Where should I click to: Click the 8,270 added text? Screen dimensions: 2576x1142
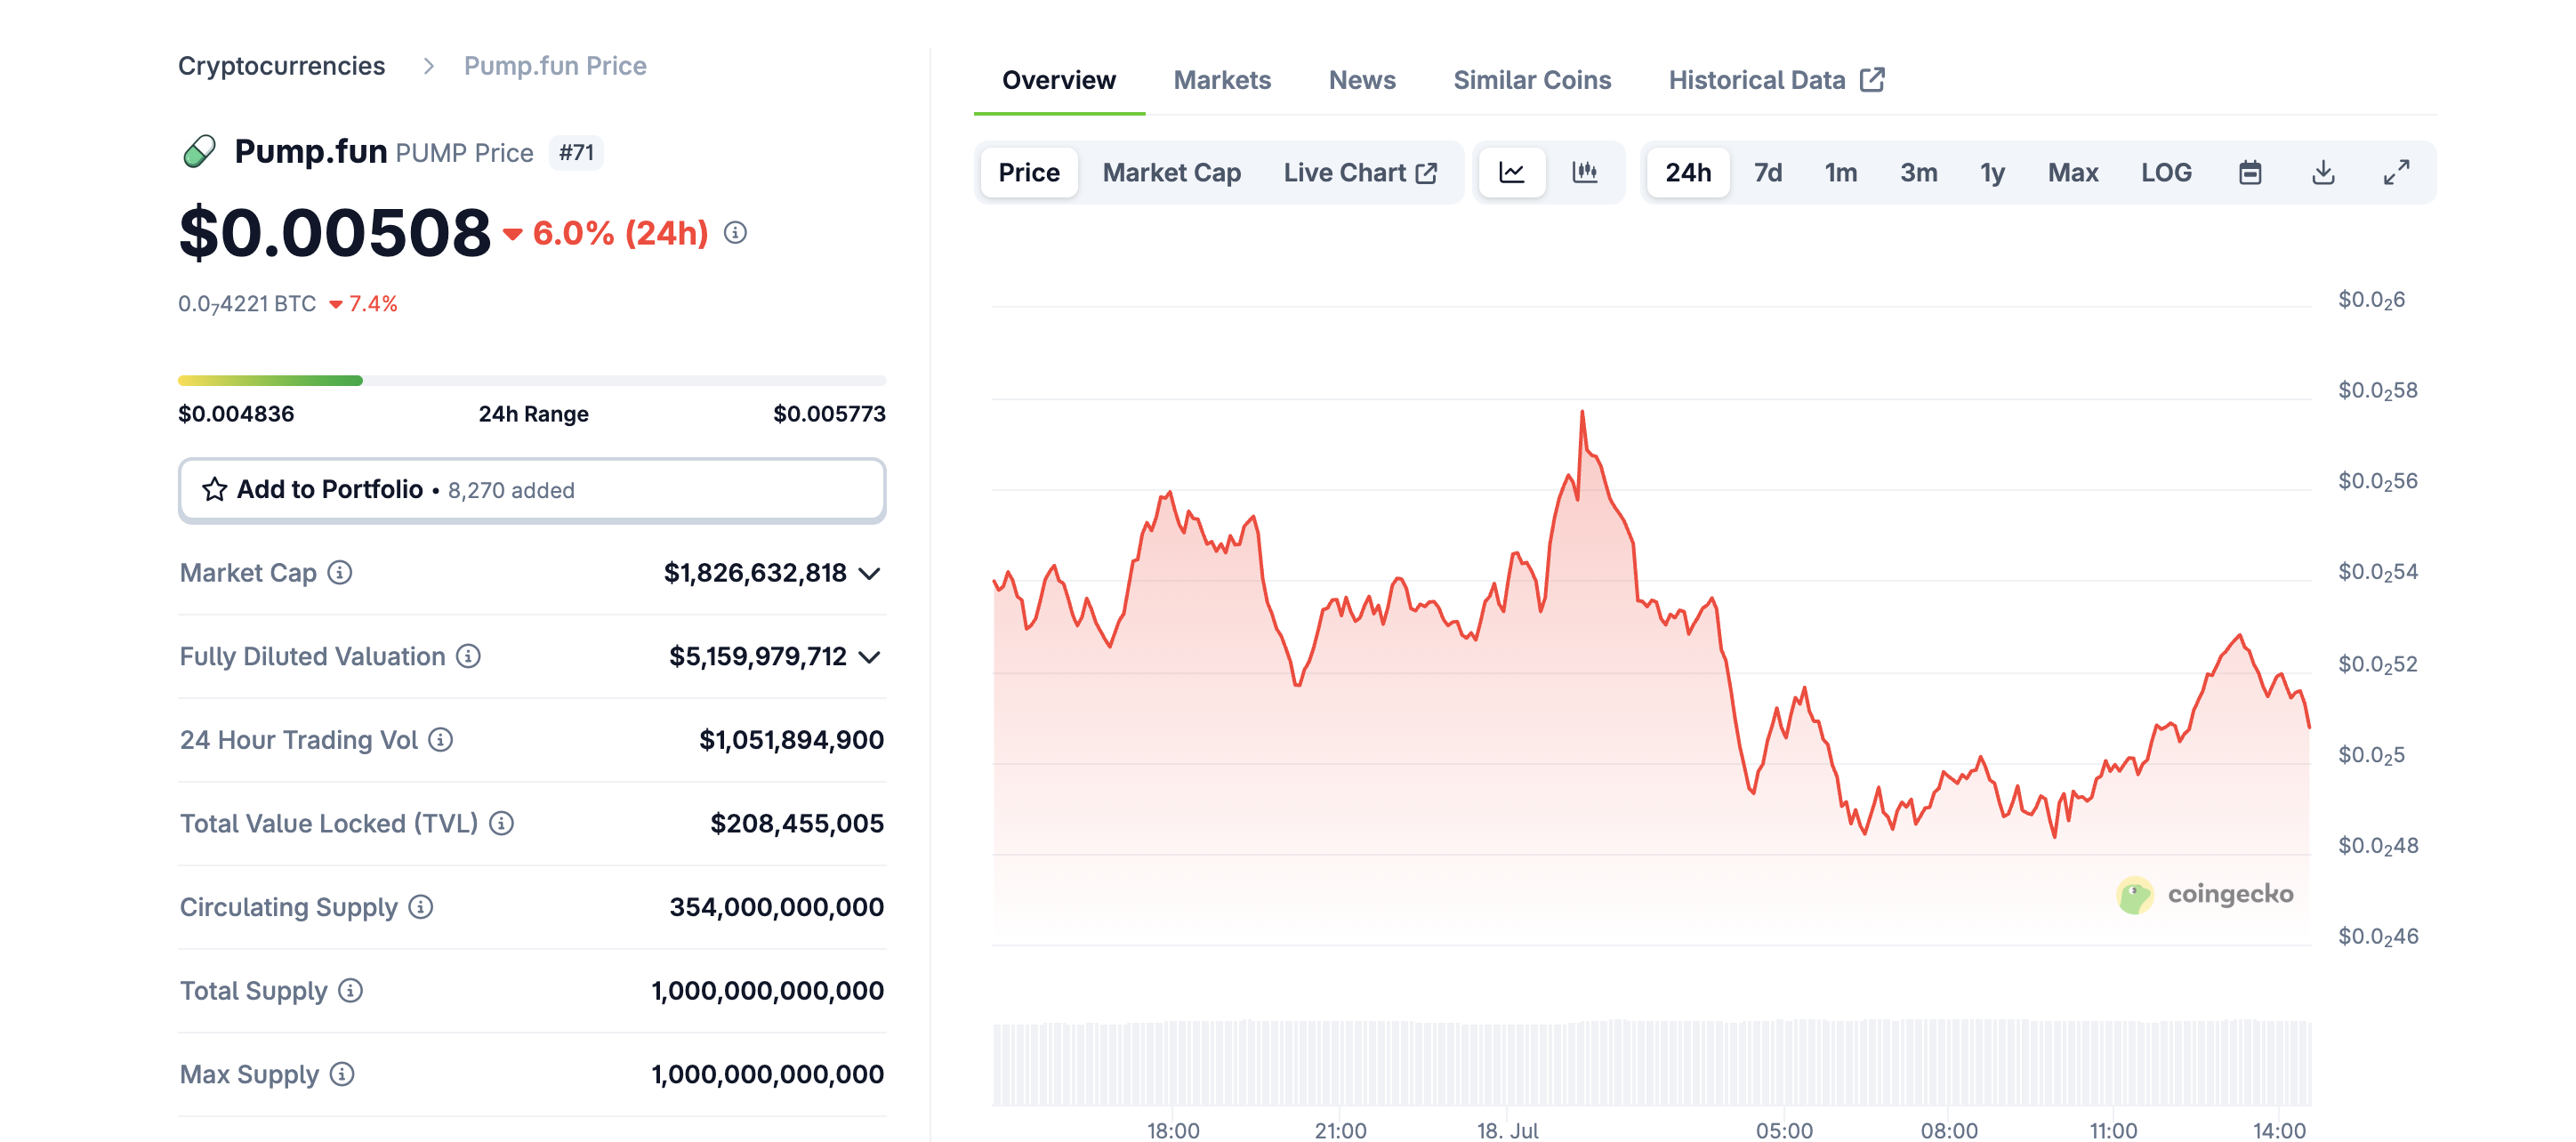click(x=511, y=491)
